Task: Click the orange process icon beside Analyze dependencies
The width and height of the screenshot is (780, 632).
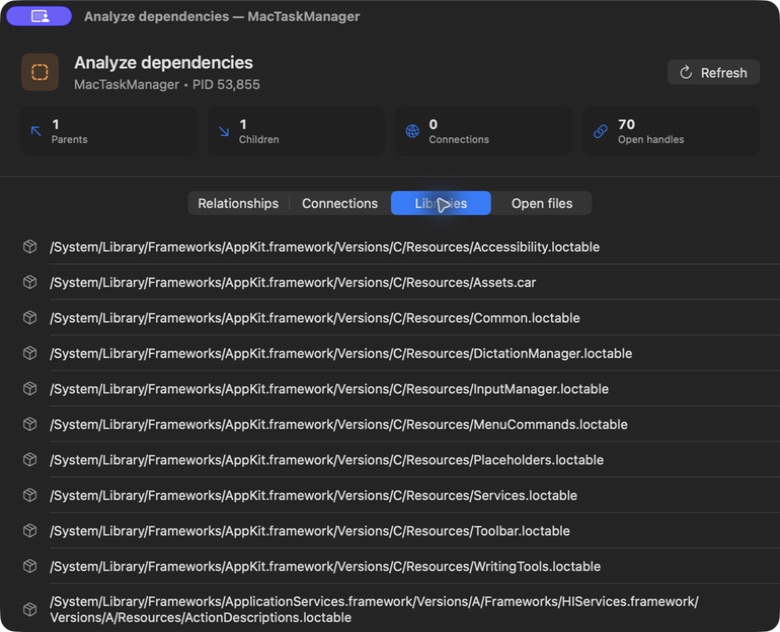Action: (40, 72)
